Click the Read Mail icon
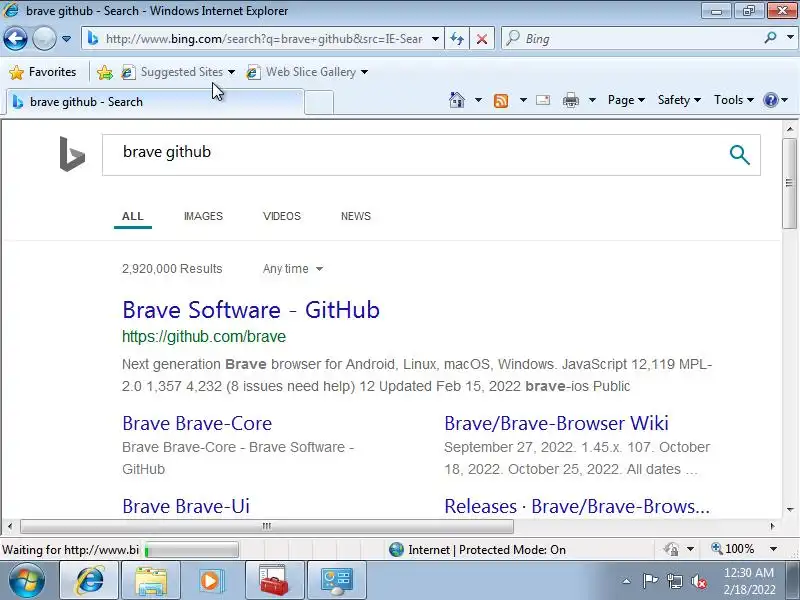The height and width of the screenshot is (600, 800). [x=543, y=100]
